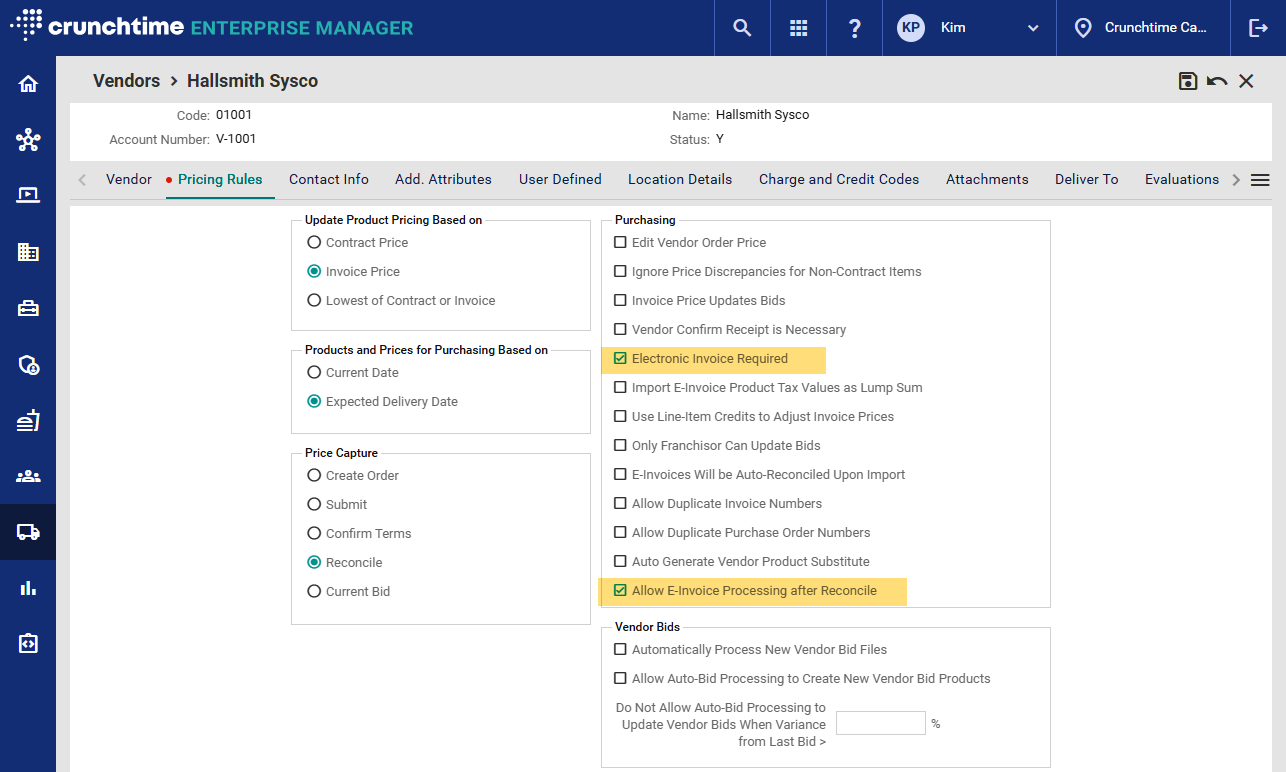Click the location pin icon

[1082, 28]
